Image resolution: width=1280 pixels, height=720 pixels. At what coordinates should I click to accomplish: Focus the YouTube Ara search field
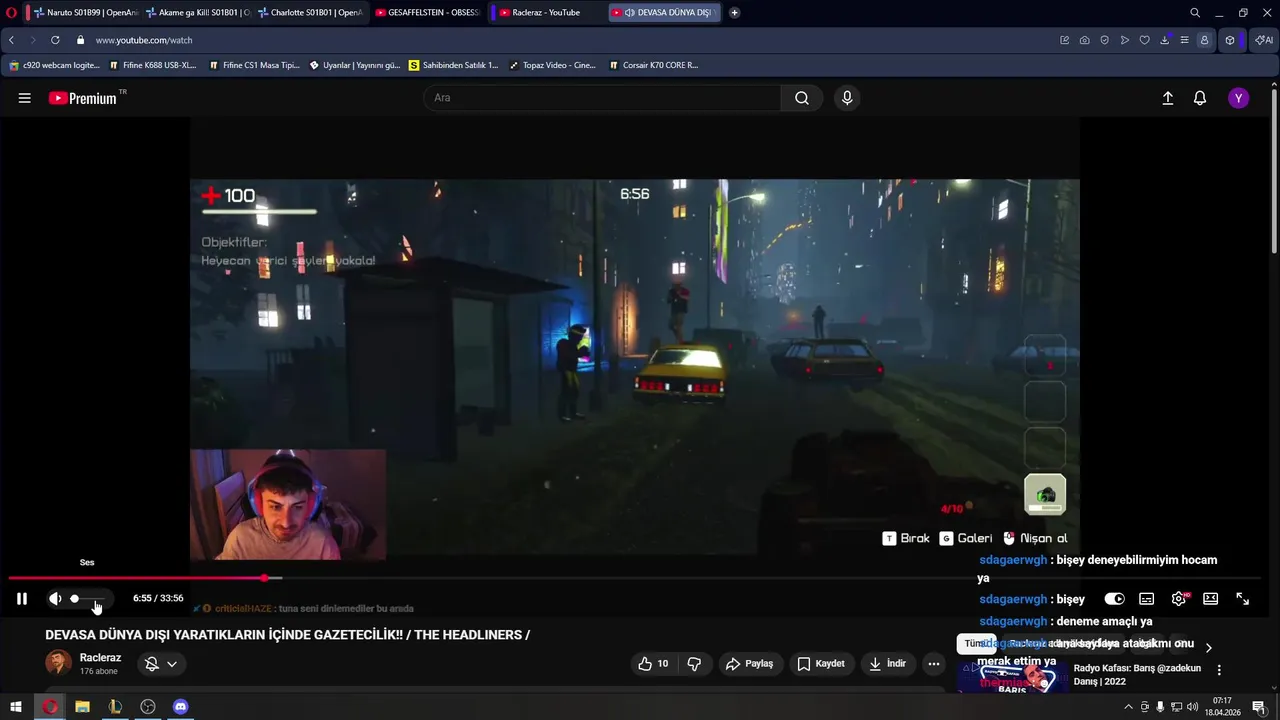[x=602, y=98]
